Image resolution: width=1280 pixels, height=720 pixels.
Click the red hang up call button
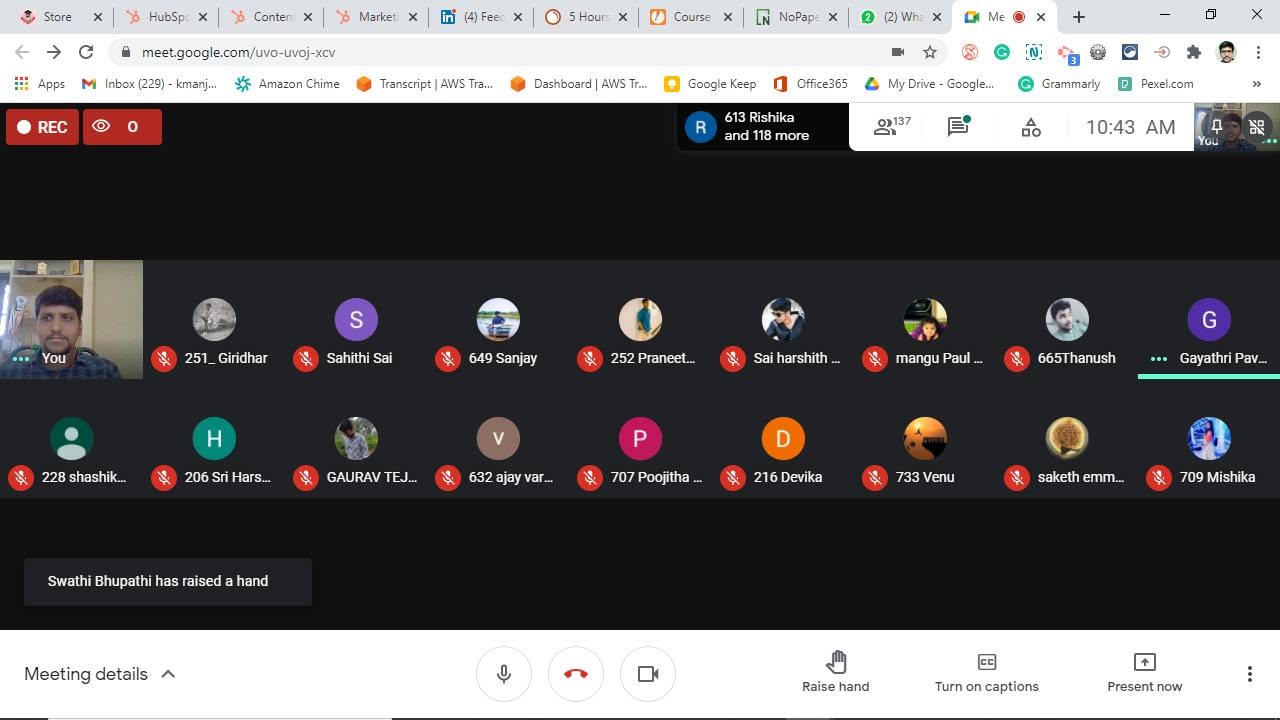tap(576, 674)
